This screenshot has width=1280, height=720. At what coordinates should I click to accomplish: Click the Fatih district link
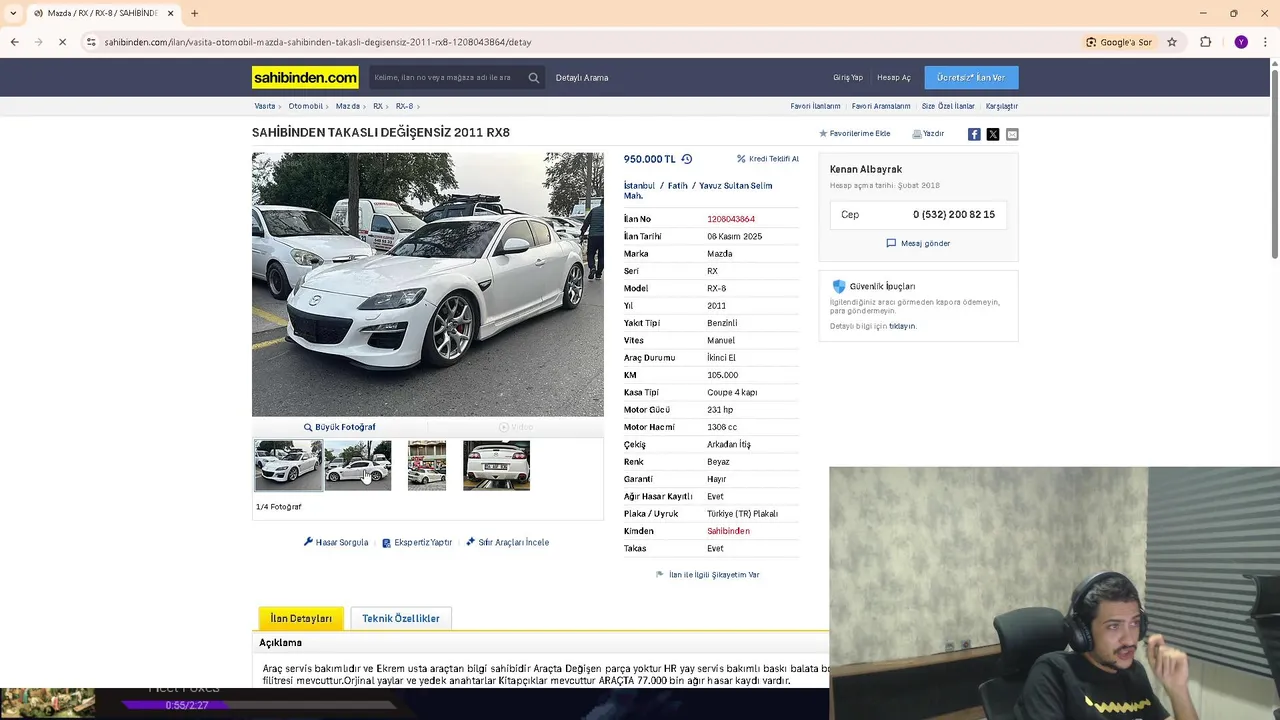(678, 186)
